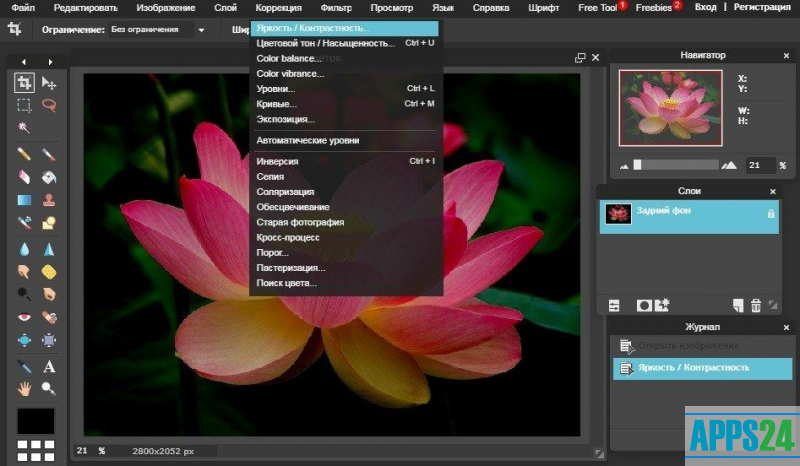The height and width of the screenshot is (466, 800).
Task: Click the Вход login link
Action: pyautogui.click(x=705, y=7)
